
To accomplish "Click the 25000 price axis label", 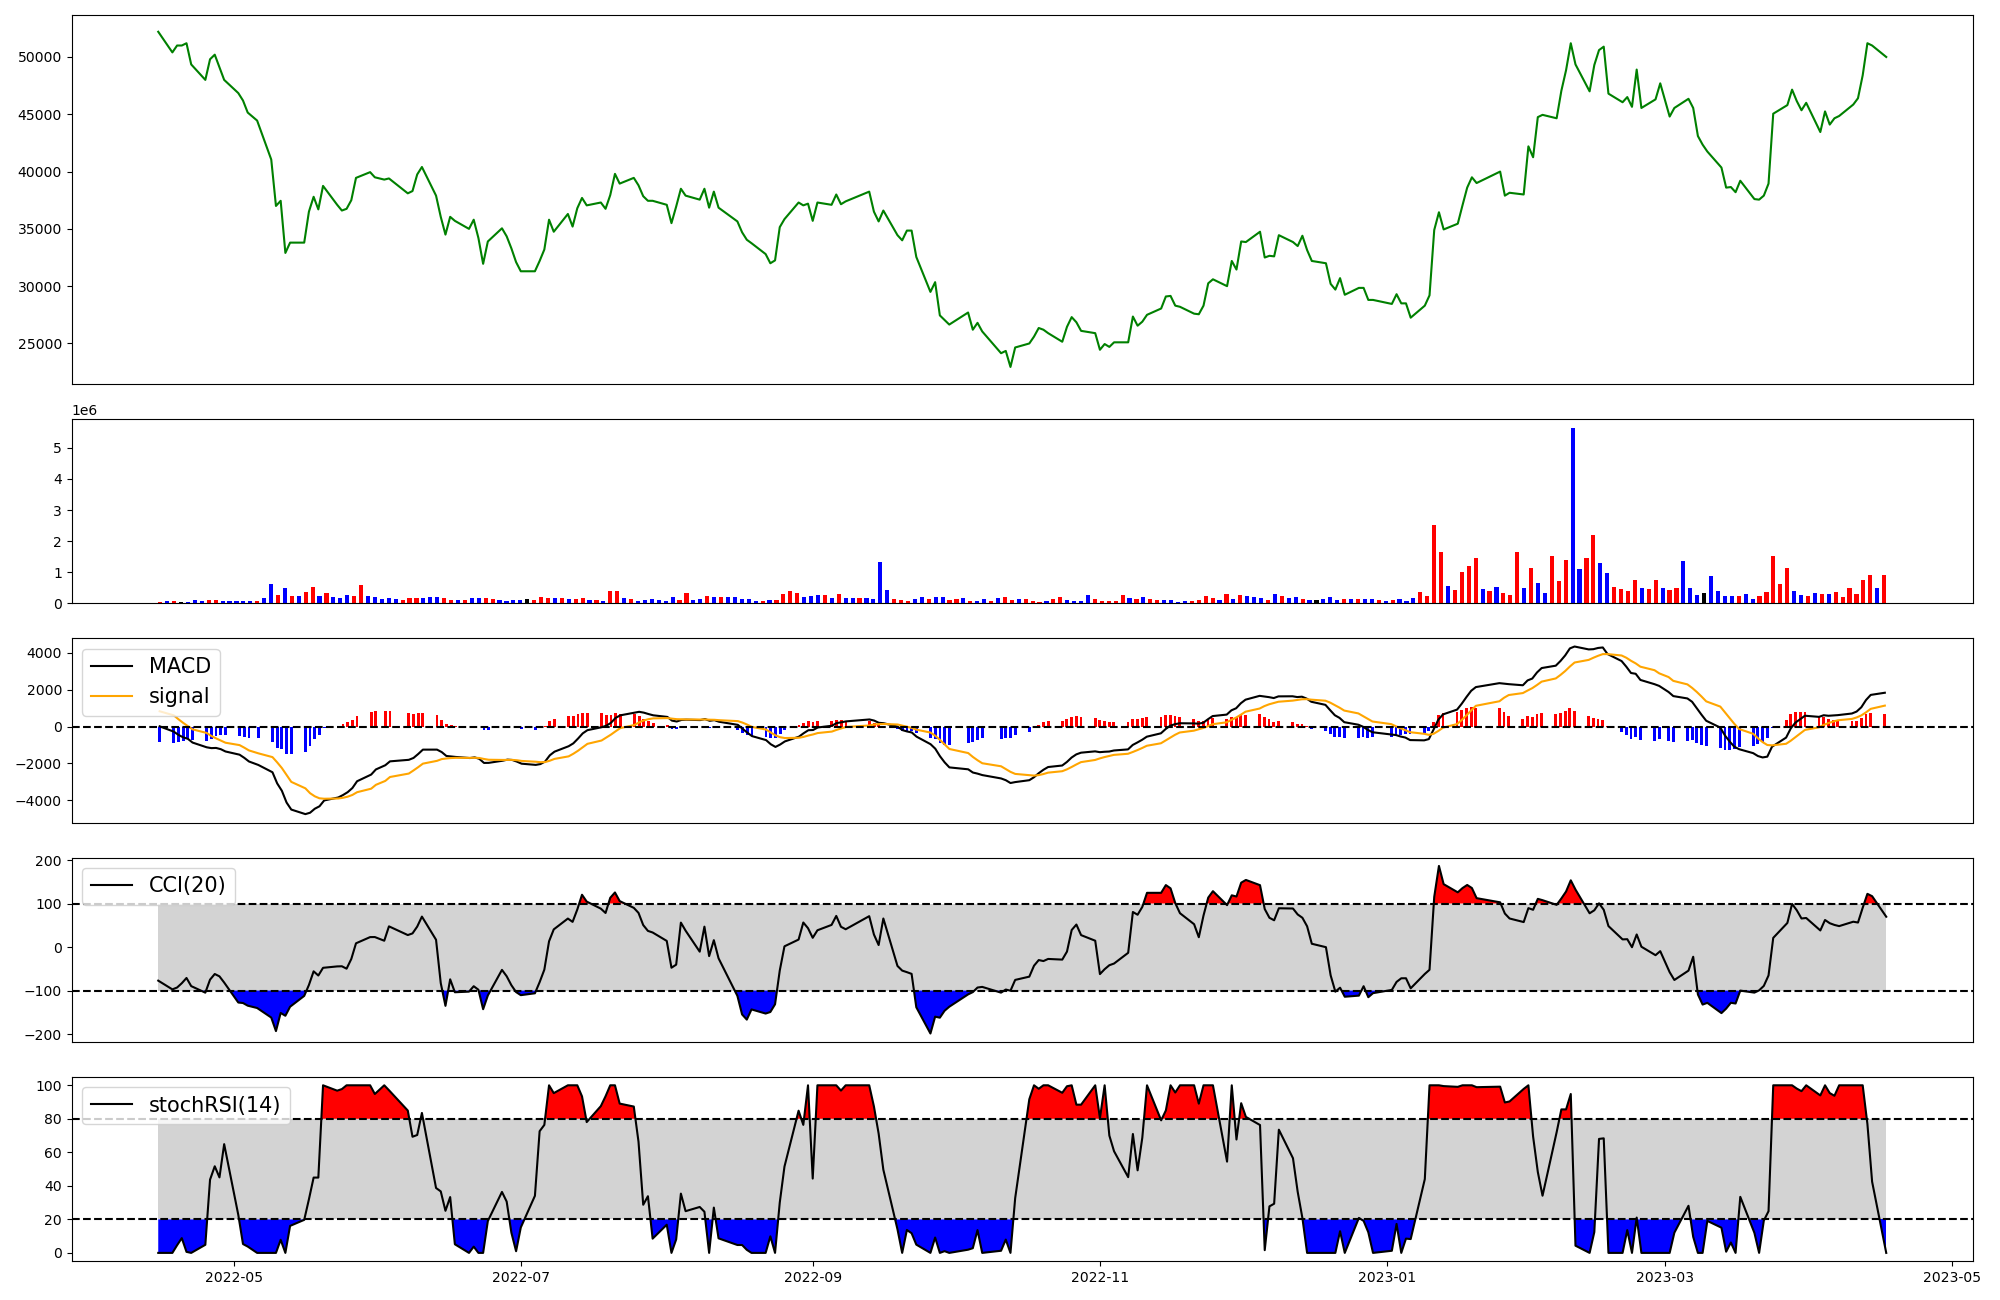I will (x=40, y=344).
